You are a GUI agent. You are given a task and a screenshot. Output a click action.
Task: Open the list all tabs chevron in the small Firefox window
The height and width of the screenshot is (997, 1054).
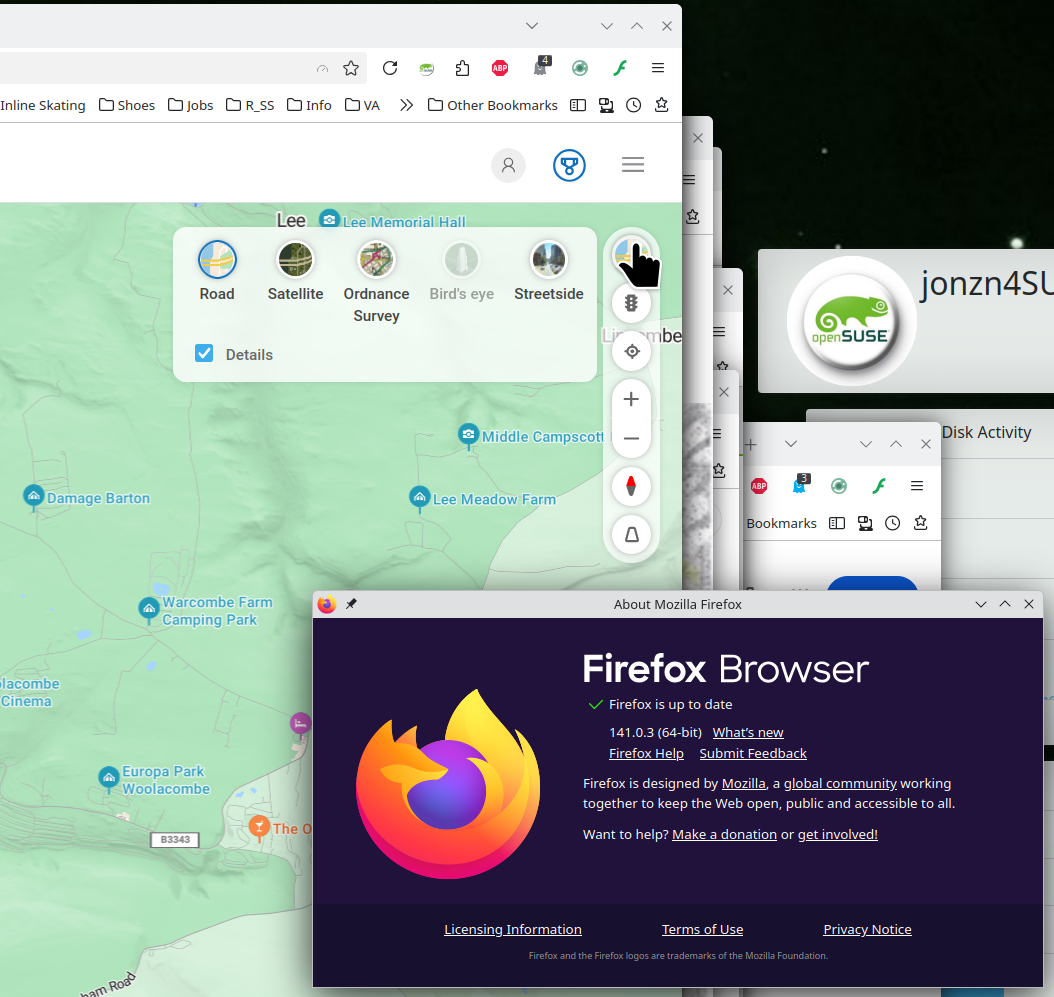791,444
